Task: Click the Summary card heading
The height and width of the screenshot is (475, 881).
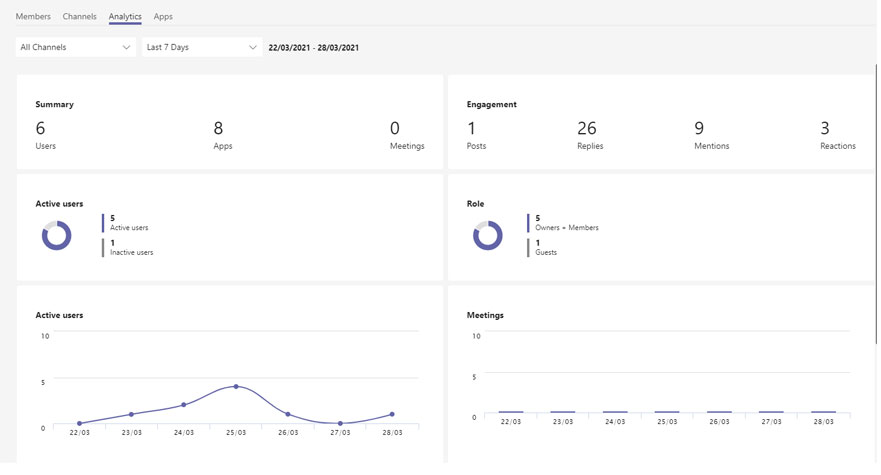Action: [x=55, y=105]
